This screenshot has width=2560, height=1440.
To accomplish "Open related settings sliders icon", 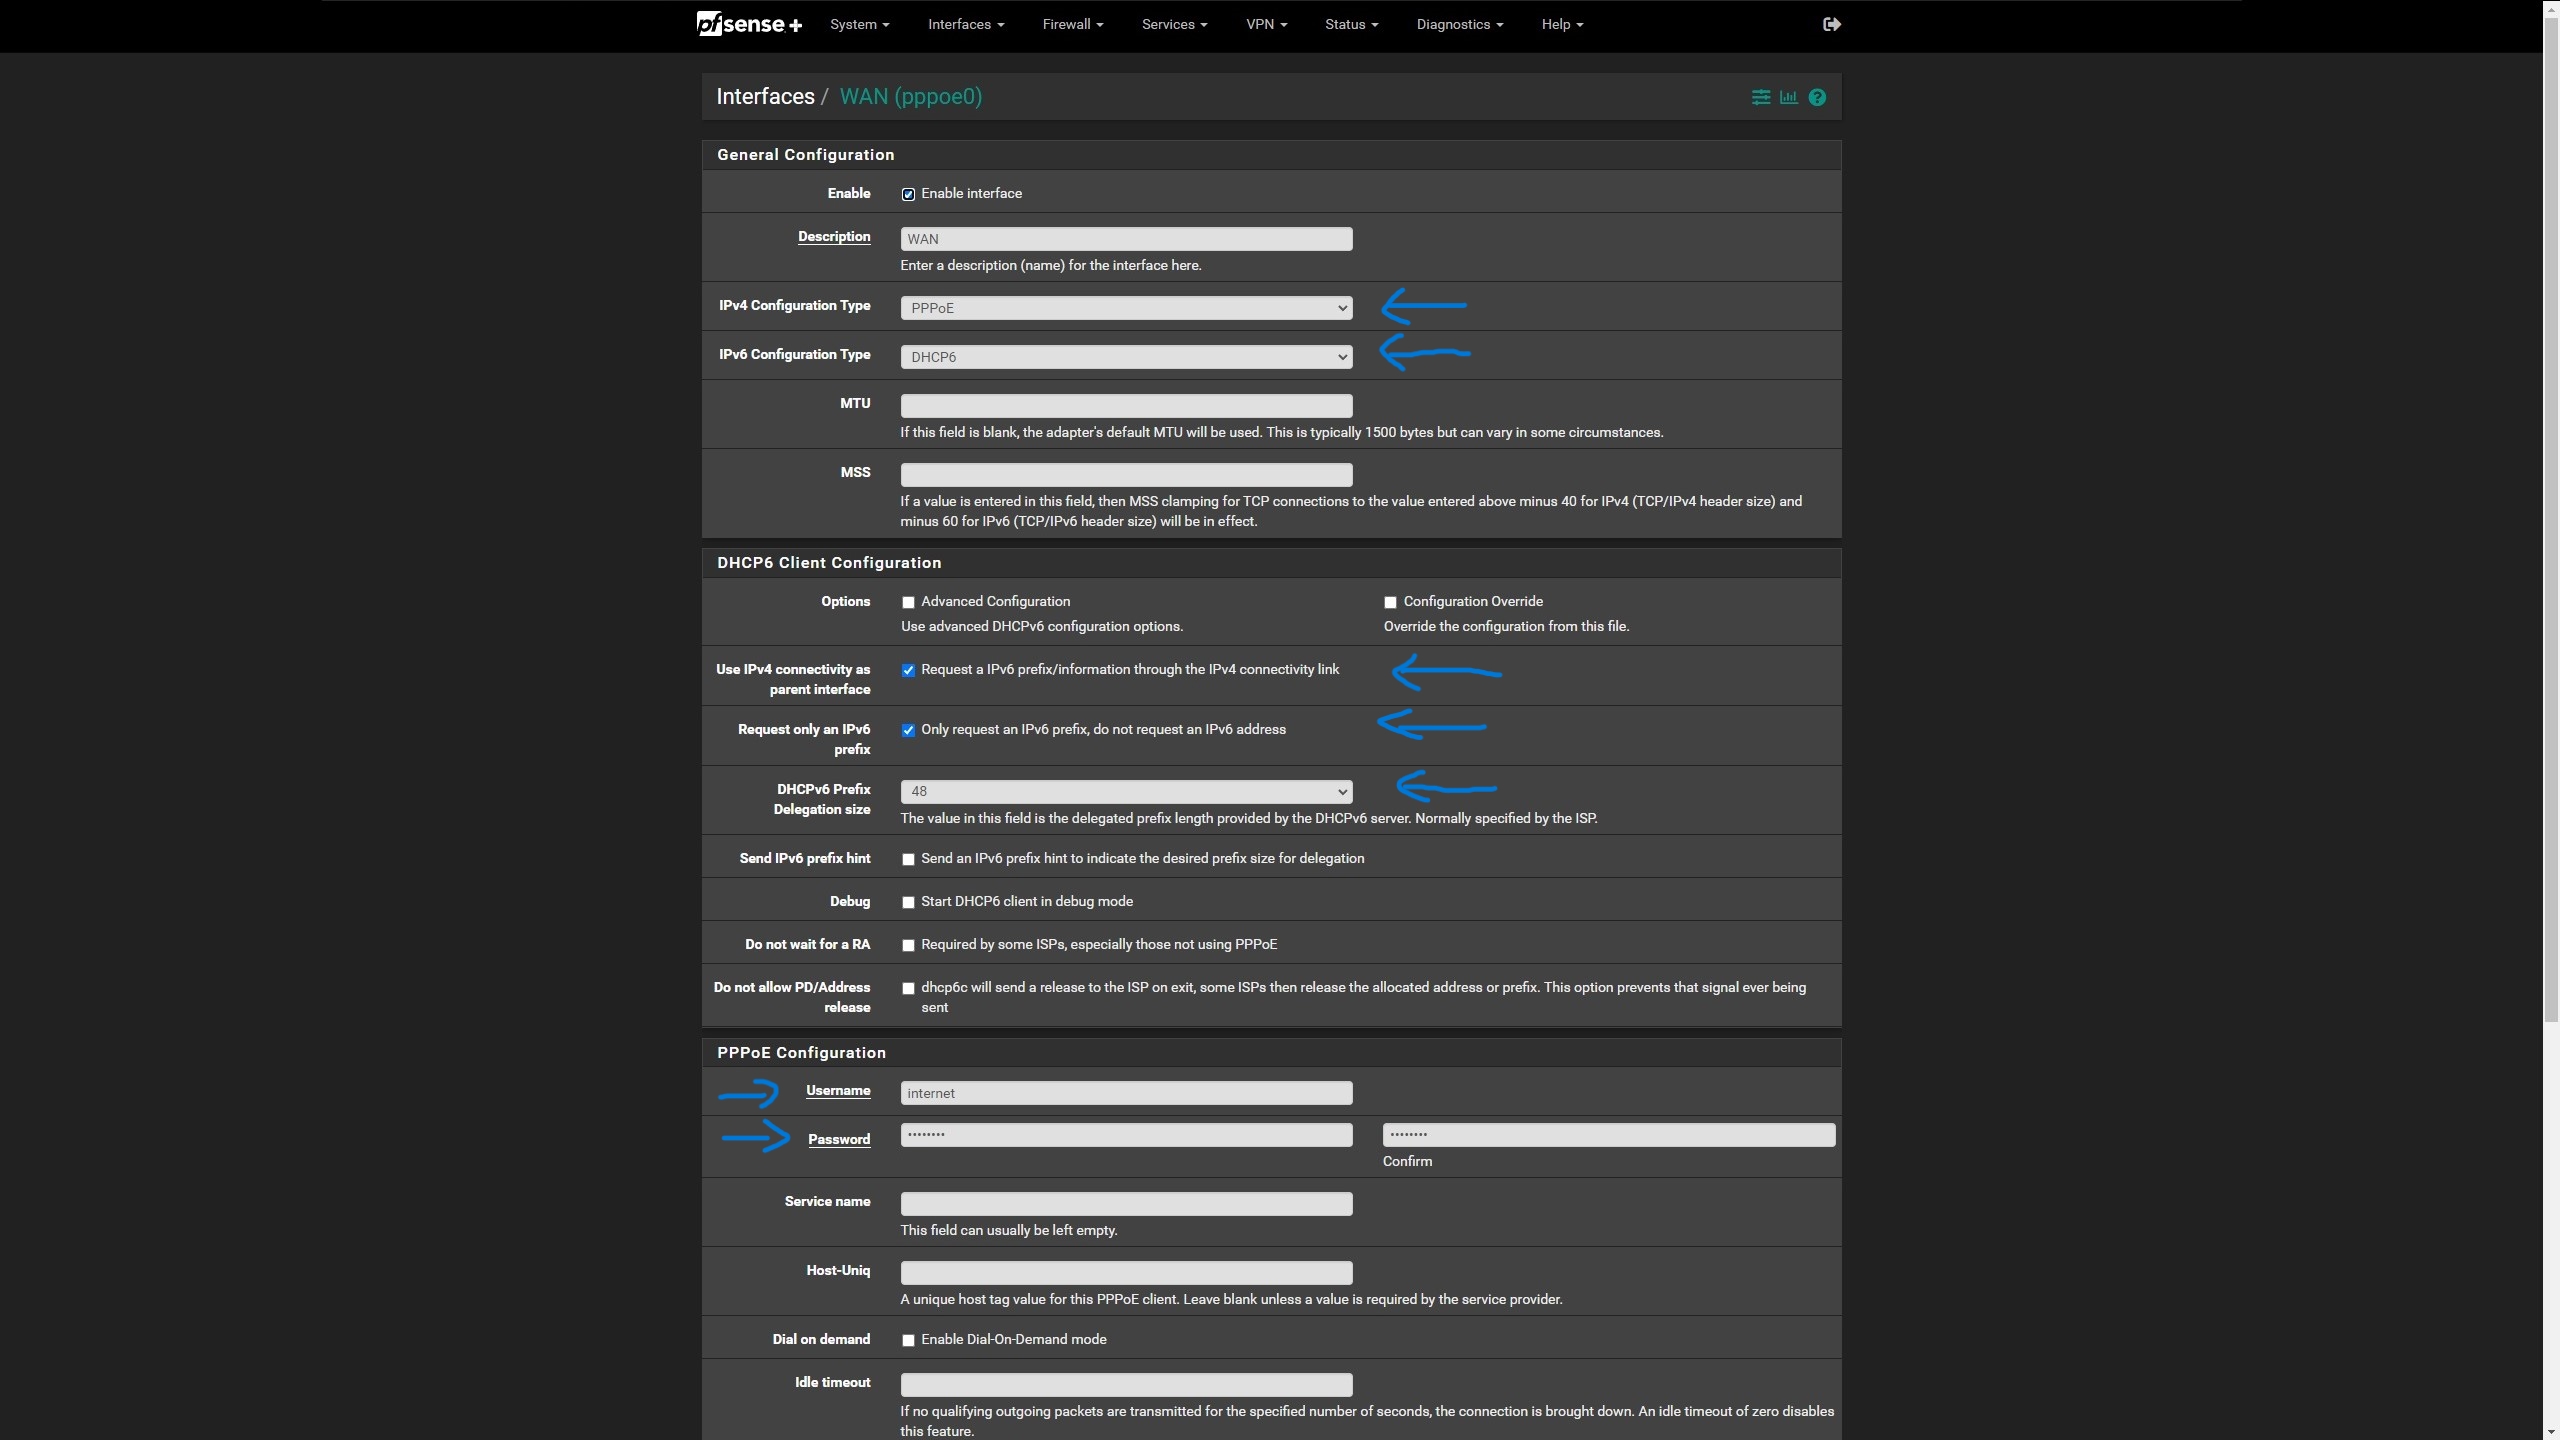I will pyautogui.click(x=1760, y=97).
